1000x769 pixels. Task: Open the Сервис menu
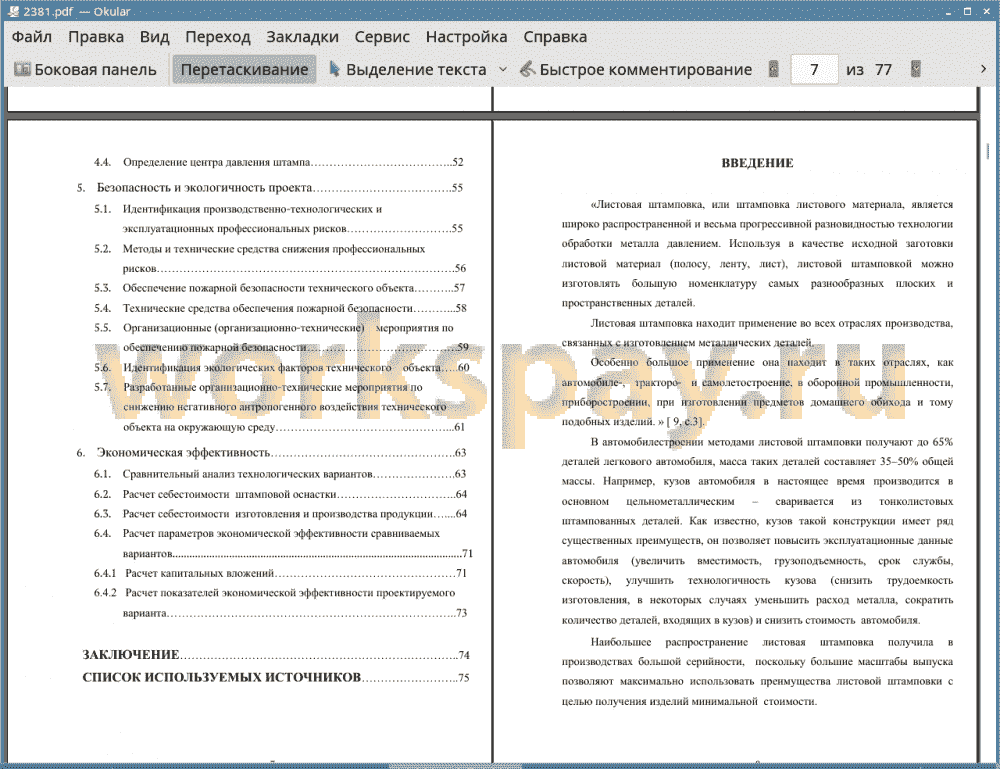click(x=382, y=37)
